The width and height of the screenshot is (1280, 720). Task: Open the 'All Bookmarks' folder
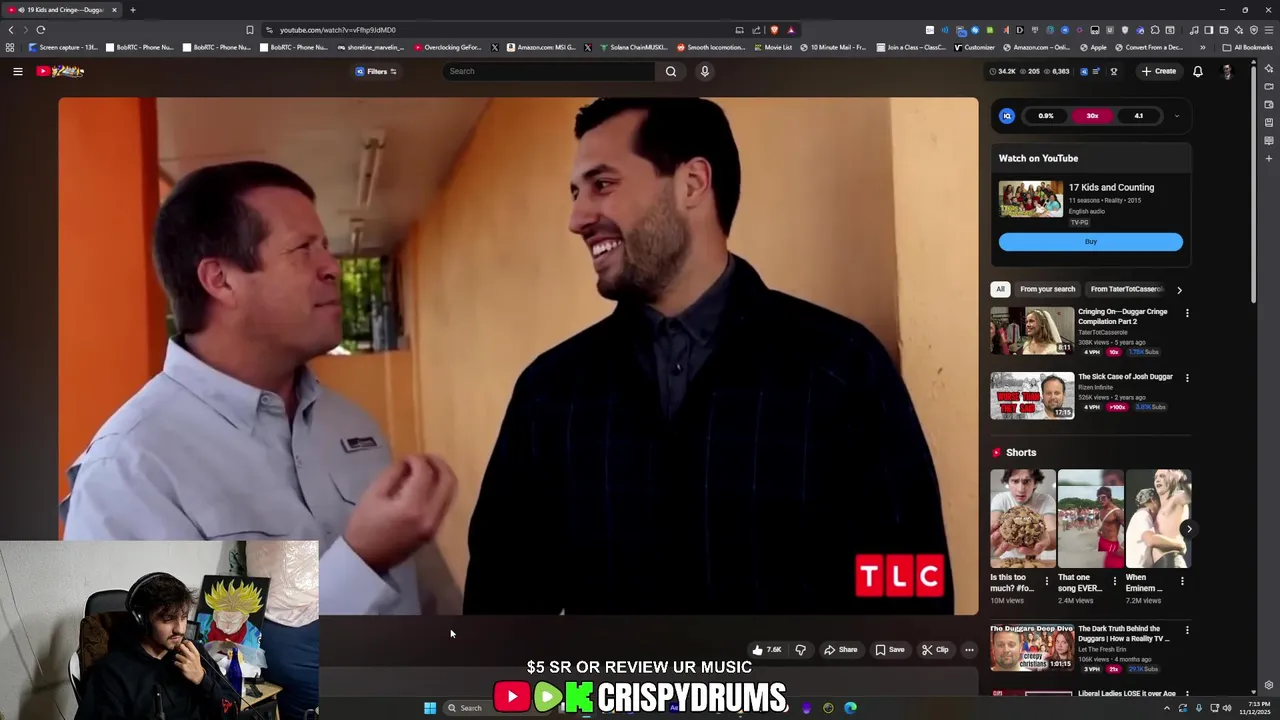tap(1248, 47)
